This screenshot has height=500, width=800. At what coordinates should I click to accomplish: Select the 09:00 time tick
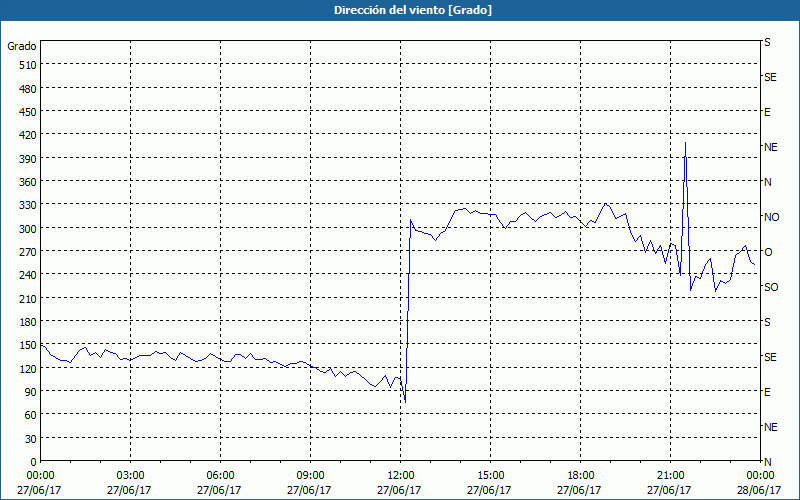pos(311,476)
